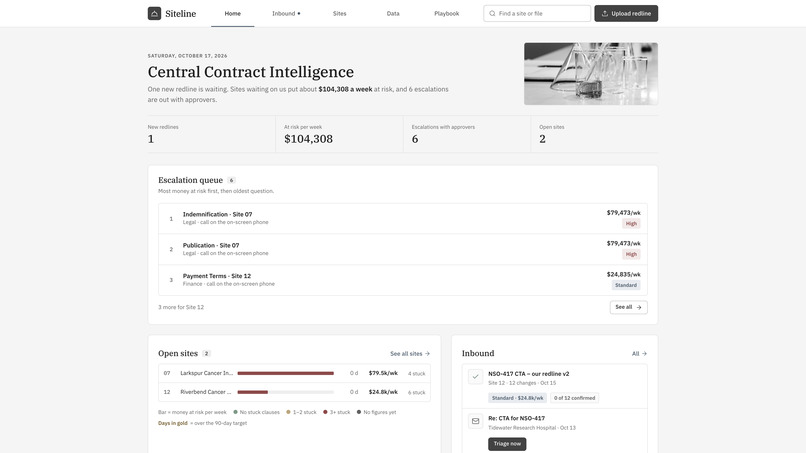
Task: Click the At risk per week $104,308 stat
Action: click(x=339, y=134)
